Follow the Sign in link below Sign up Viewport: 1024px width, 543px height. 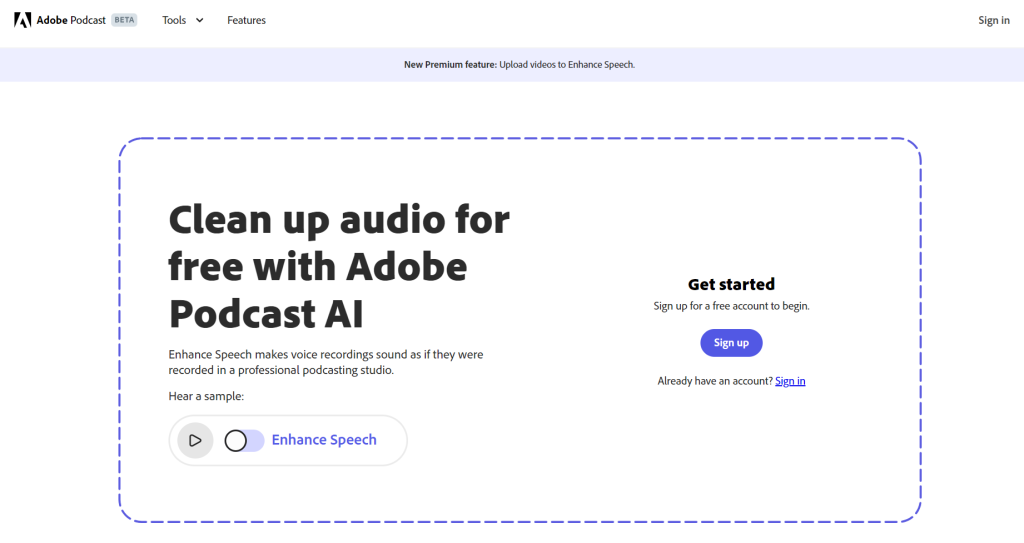pyautogui.click(x=790, y=381)
